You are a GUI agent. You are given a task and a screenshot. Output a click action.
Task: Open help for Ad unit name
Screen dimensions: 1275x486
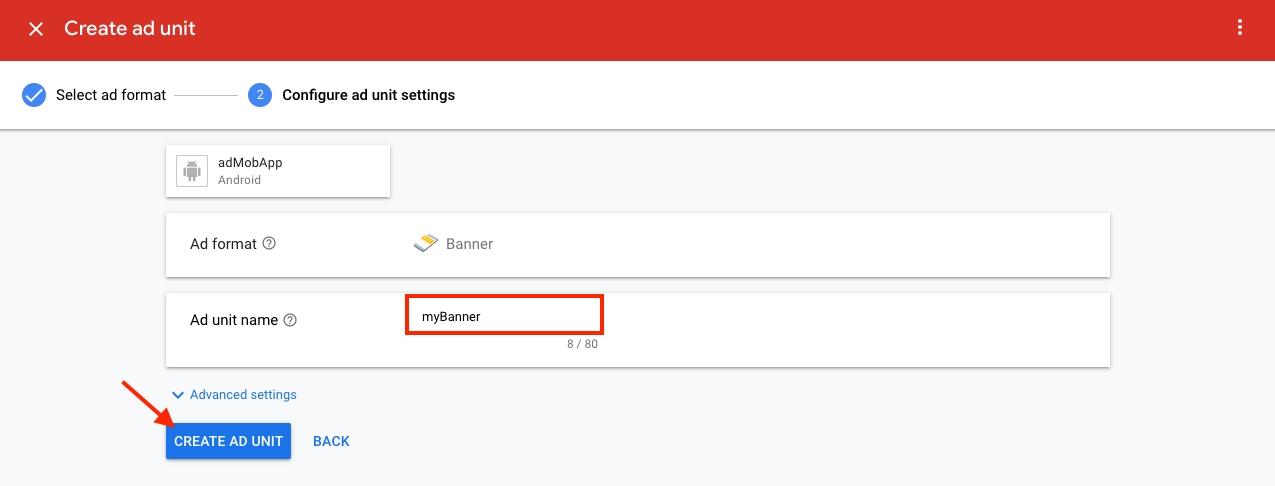click(x=290, y=321)
